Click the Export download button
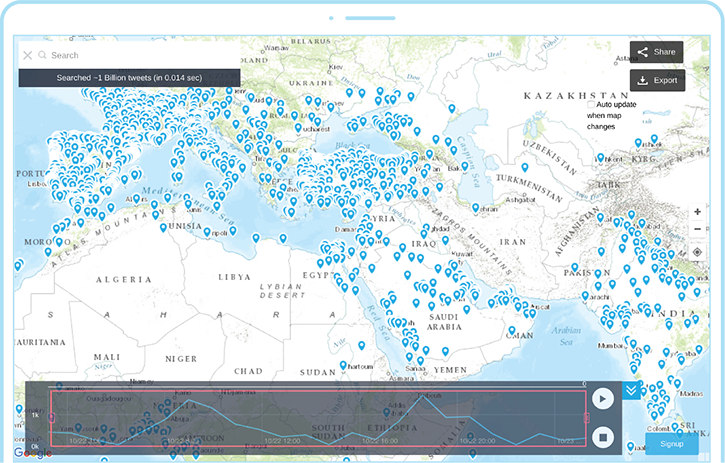 tap(657, 80)
